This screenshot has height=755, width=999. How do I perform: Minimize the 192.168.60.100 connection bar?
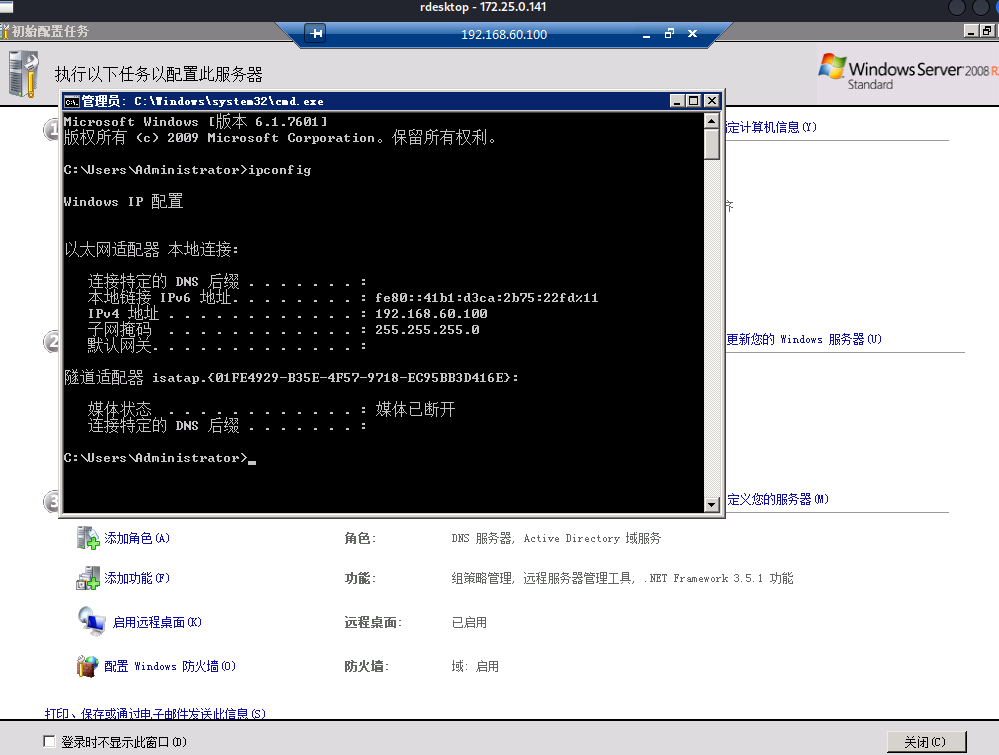click(646, 34)
